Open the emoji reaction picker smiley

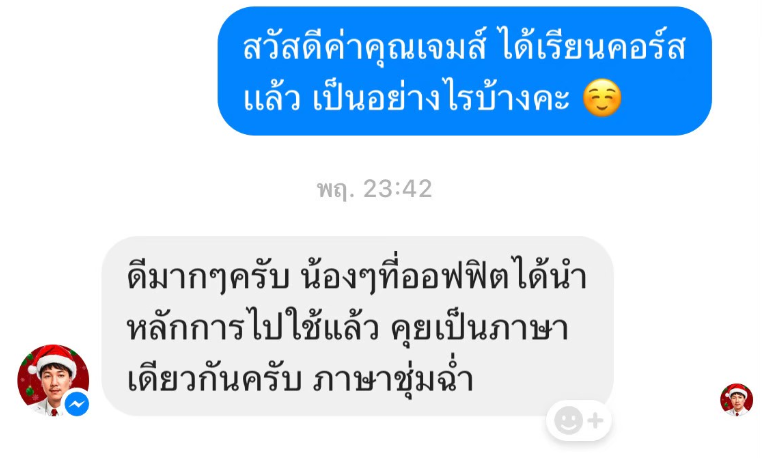click(x=568, y=420)
